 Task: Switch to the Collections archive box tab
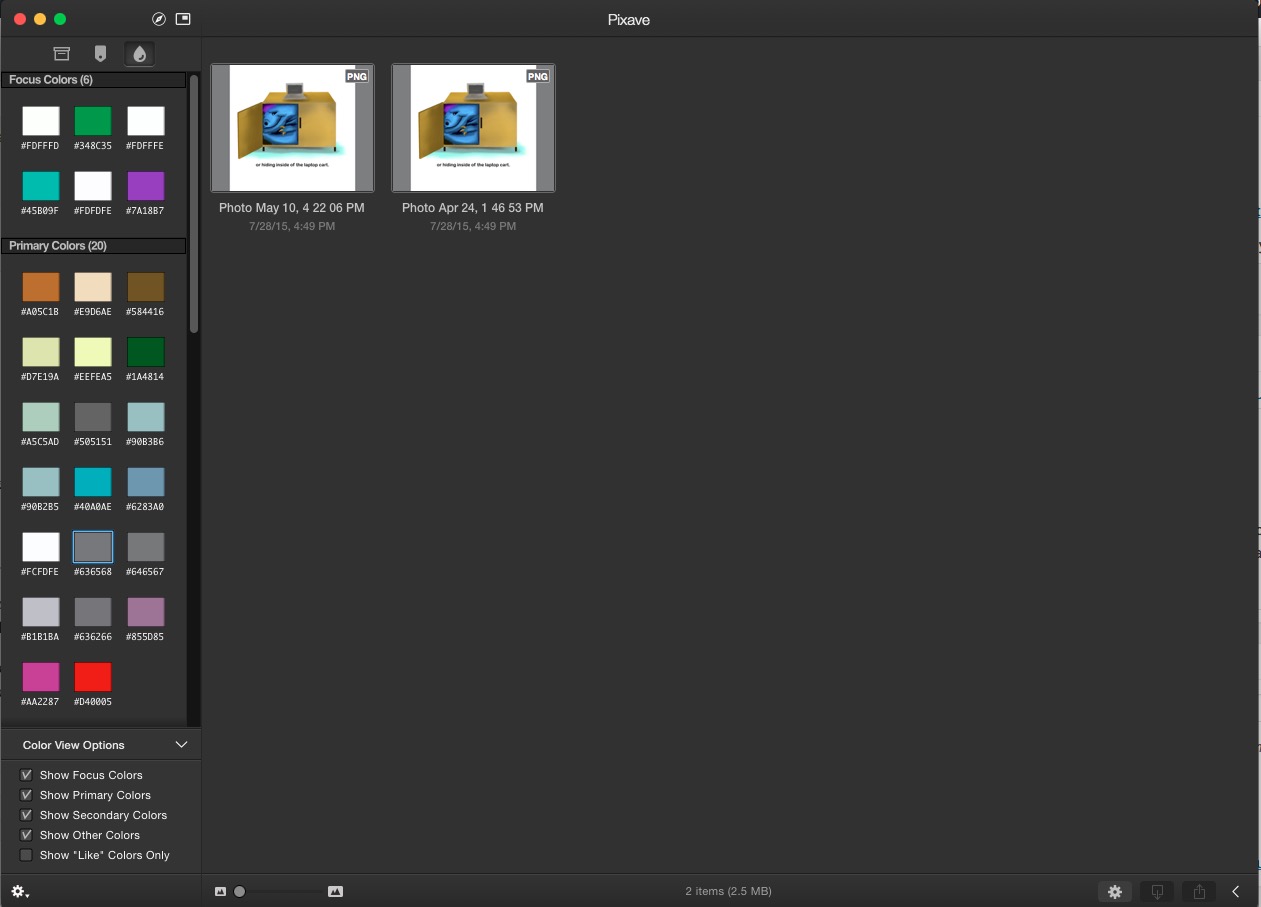point(62,54)
